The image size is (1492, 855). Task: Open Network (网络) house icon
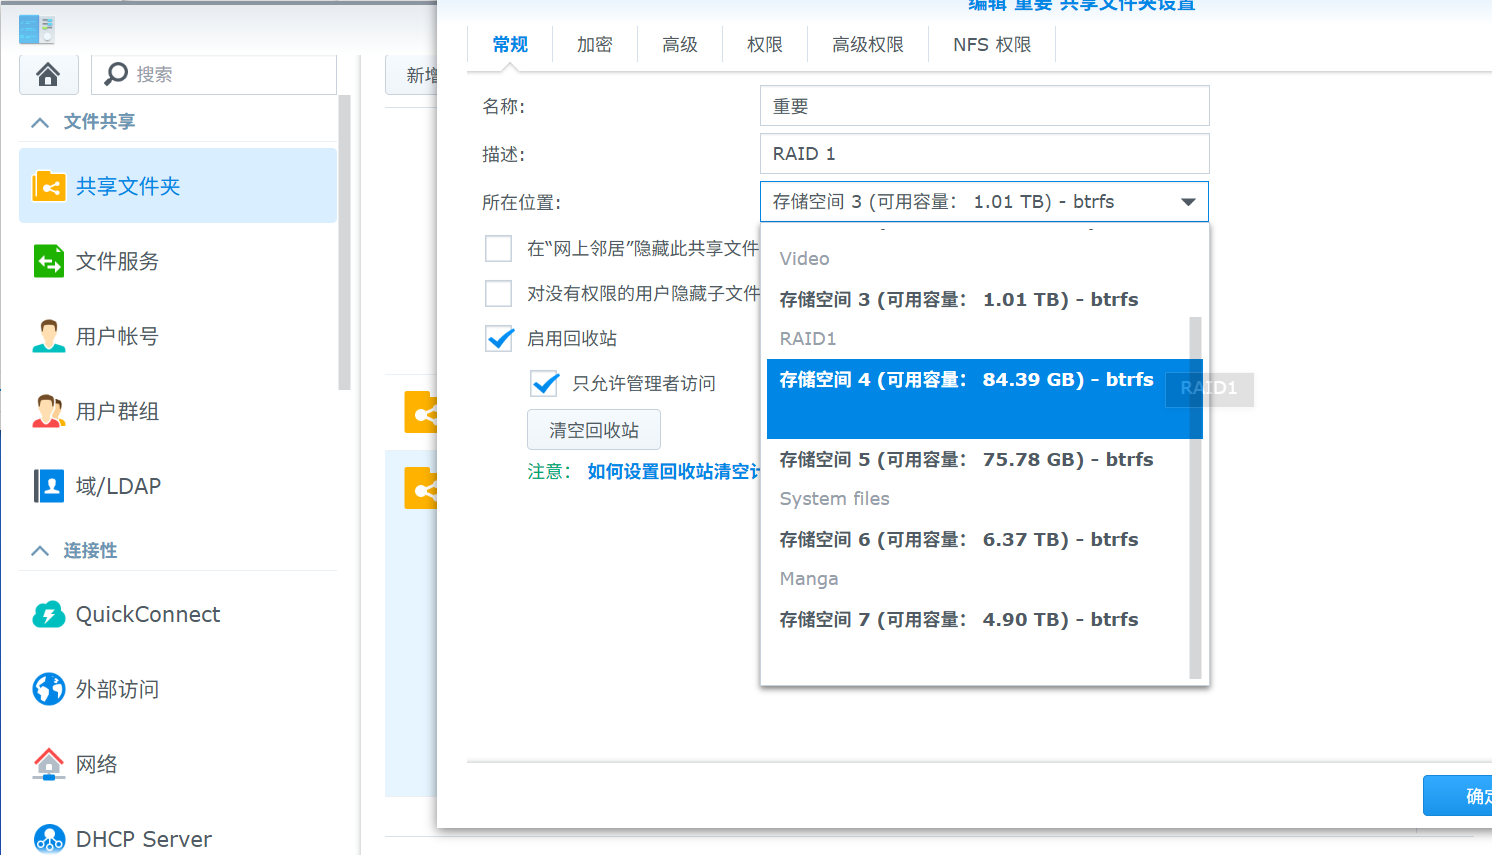(x=49, y=764)
